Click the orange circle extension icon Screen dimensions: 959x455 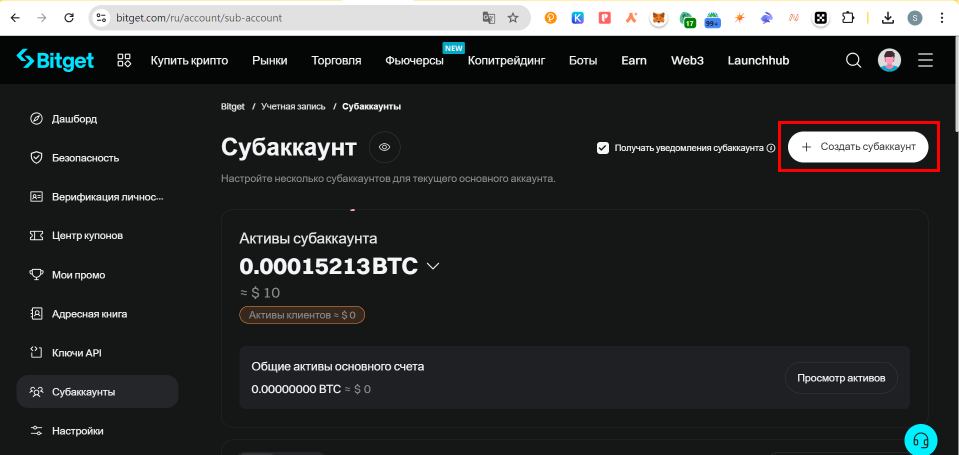coord(550,18)
